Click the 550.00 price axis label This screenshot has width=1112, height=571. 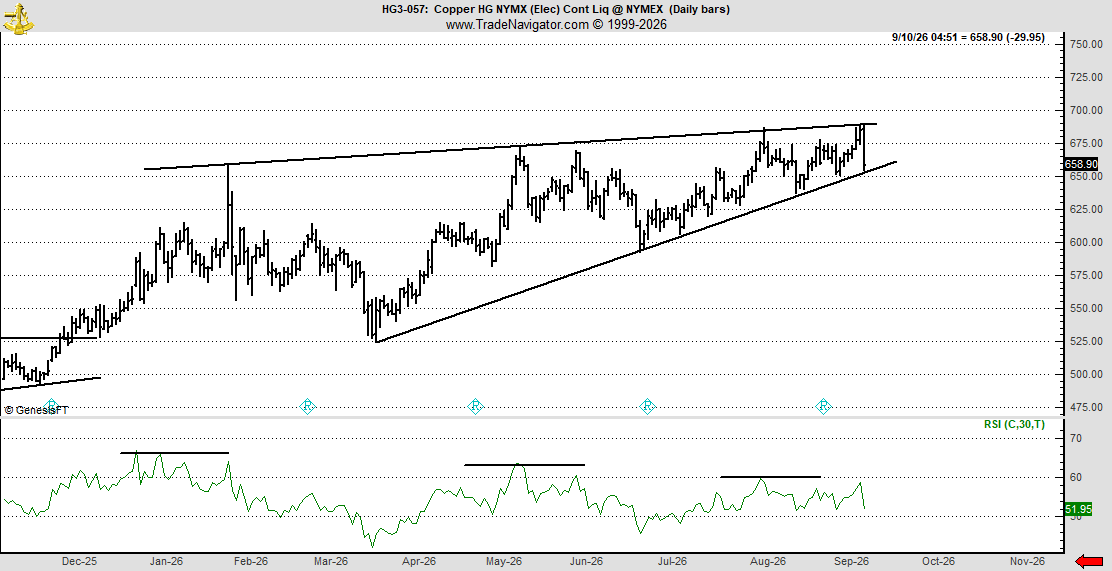coord(1086,308)
